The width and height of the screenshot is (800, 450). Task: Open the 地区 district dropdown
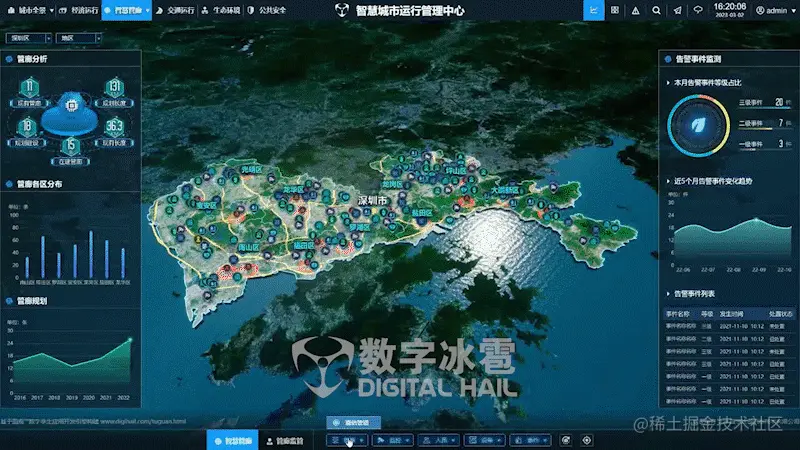79,38
